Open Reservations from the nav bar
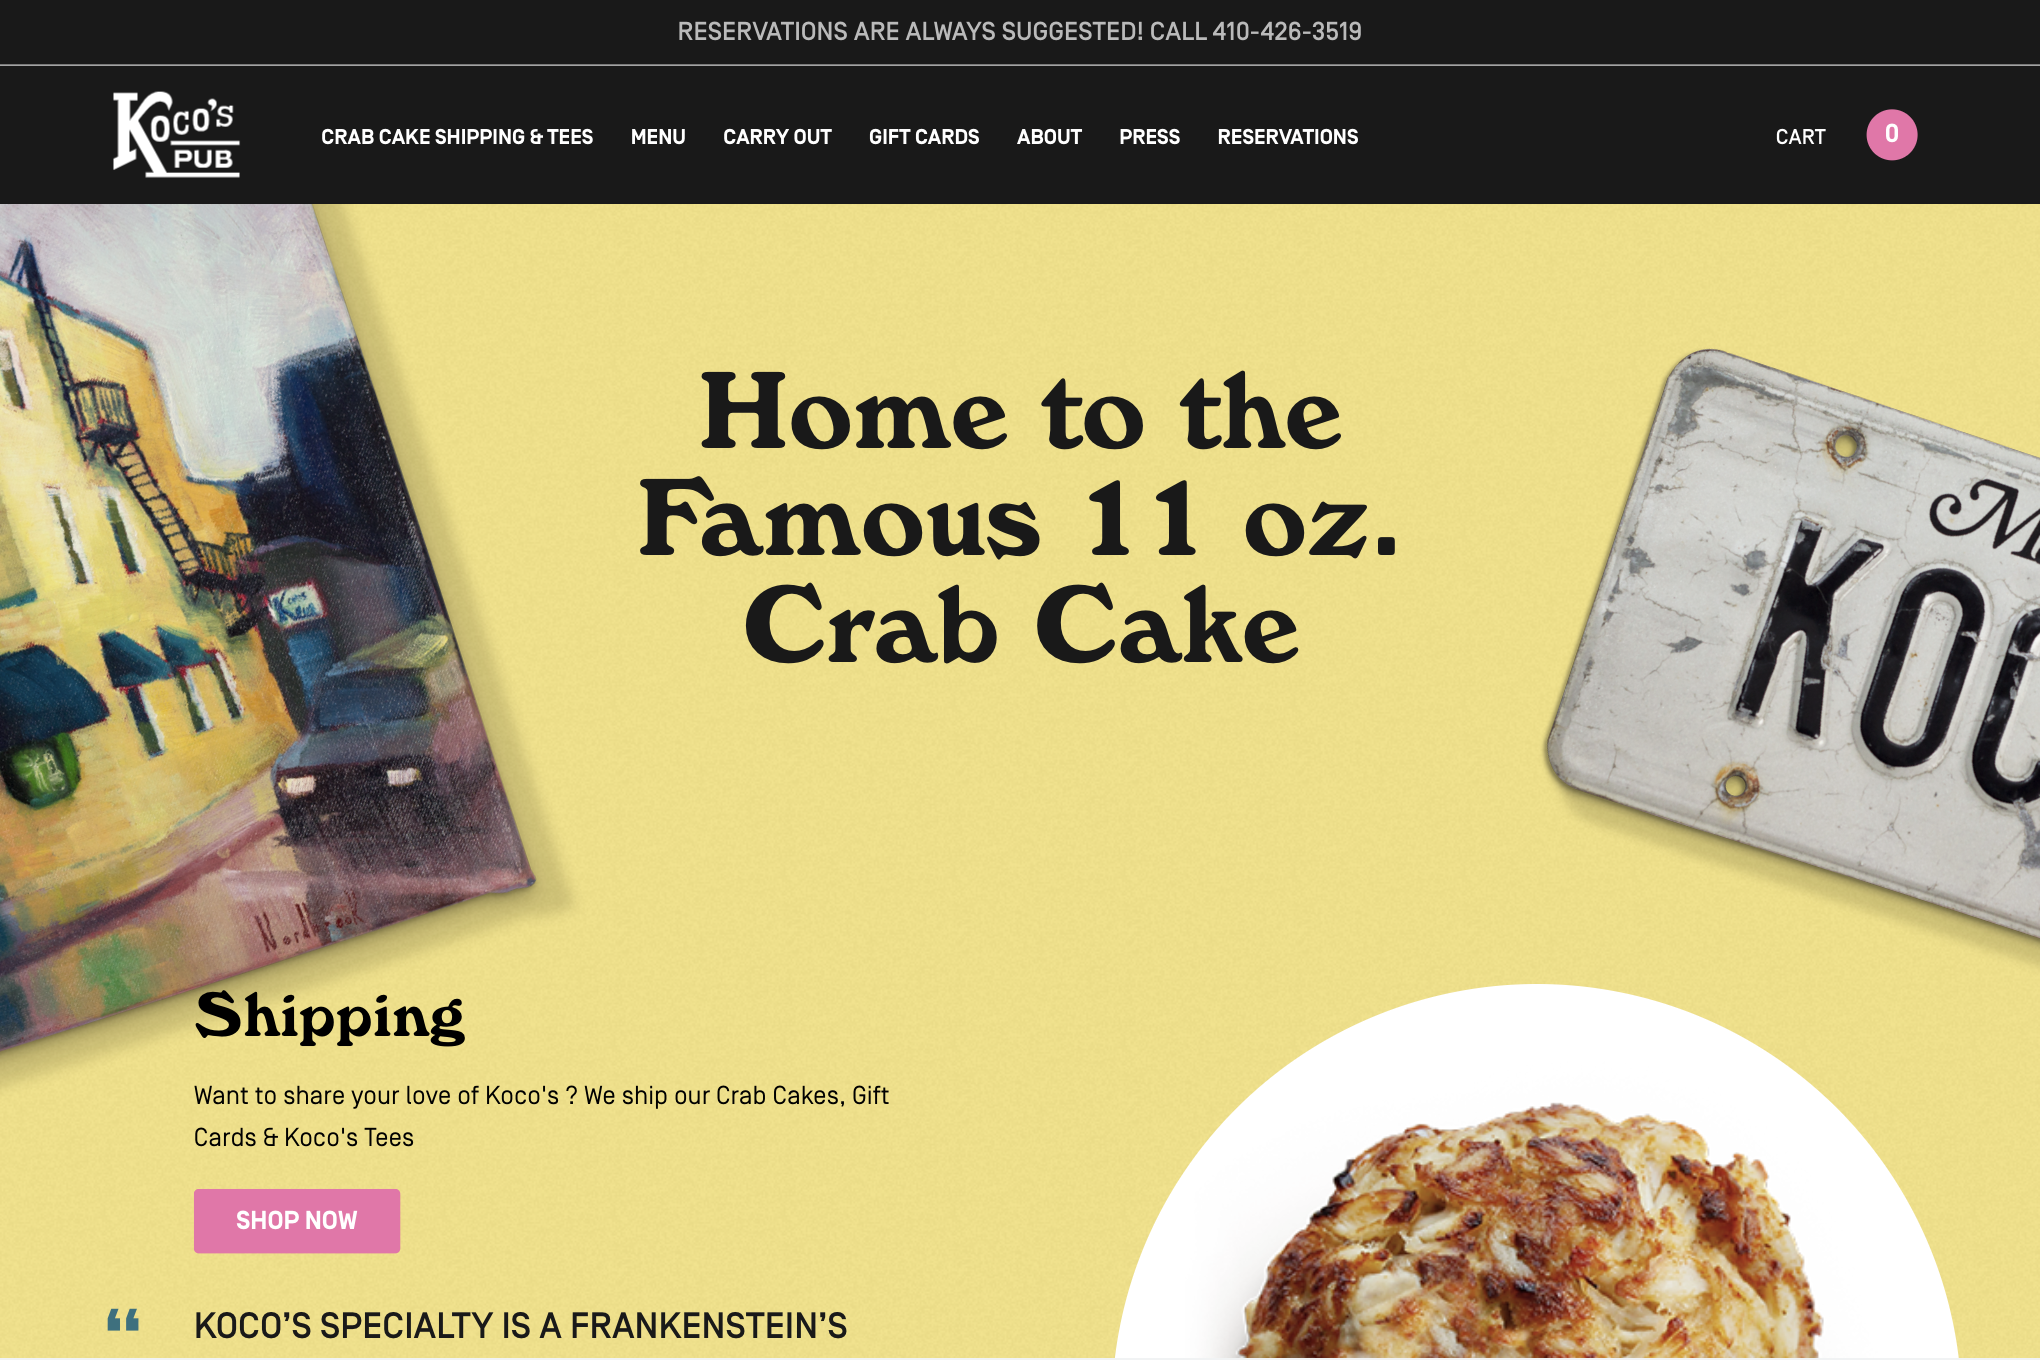Image resolution: width=2040 pixels, height=1360 pixels. pos(1287,137)
